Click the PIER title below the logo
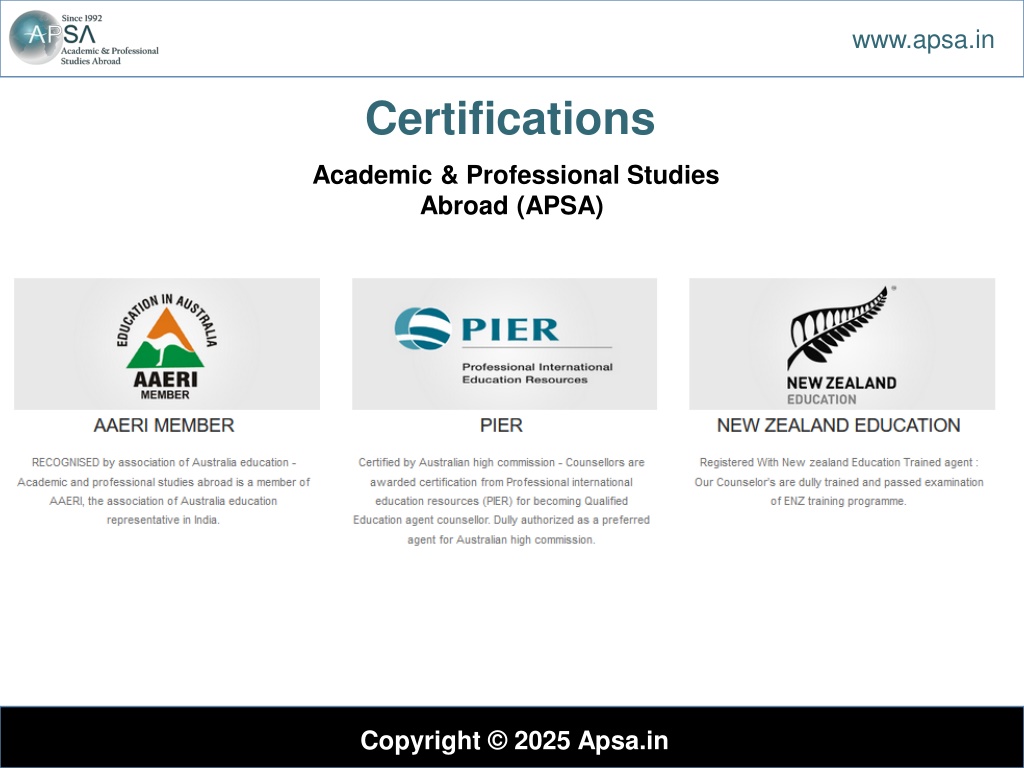This screenshot has width=1024, height=768. [x=502, y=425]
